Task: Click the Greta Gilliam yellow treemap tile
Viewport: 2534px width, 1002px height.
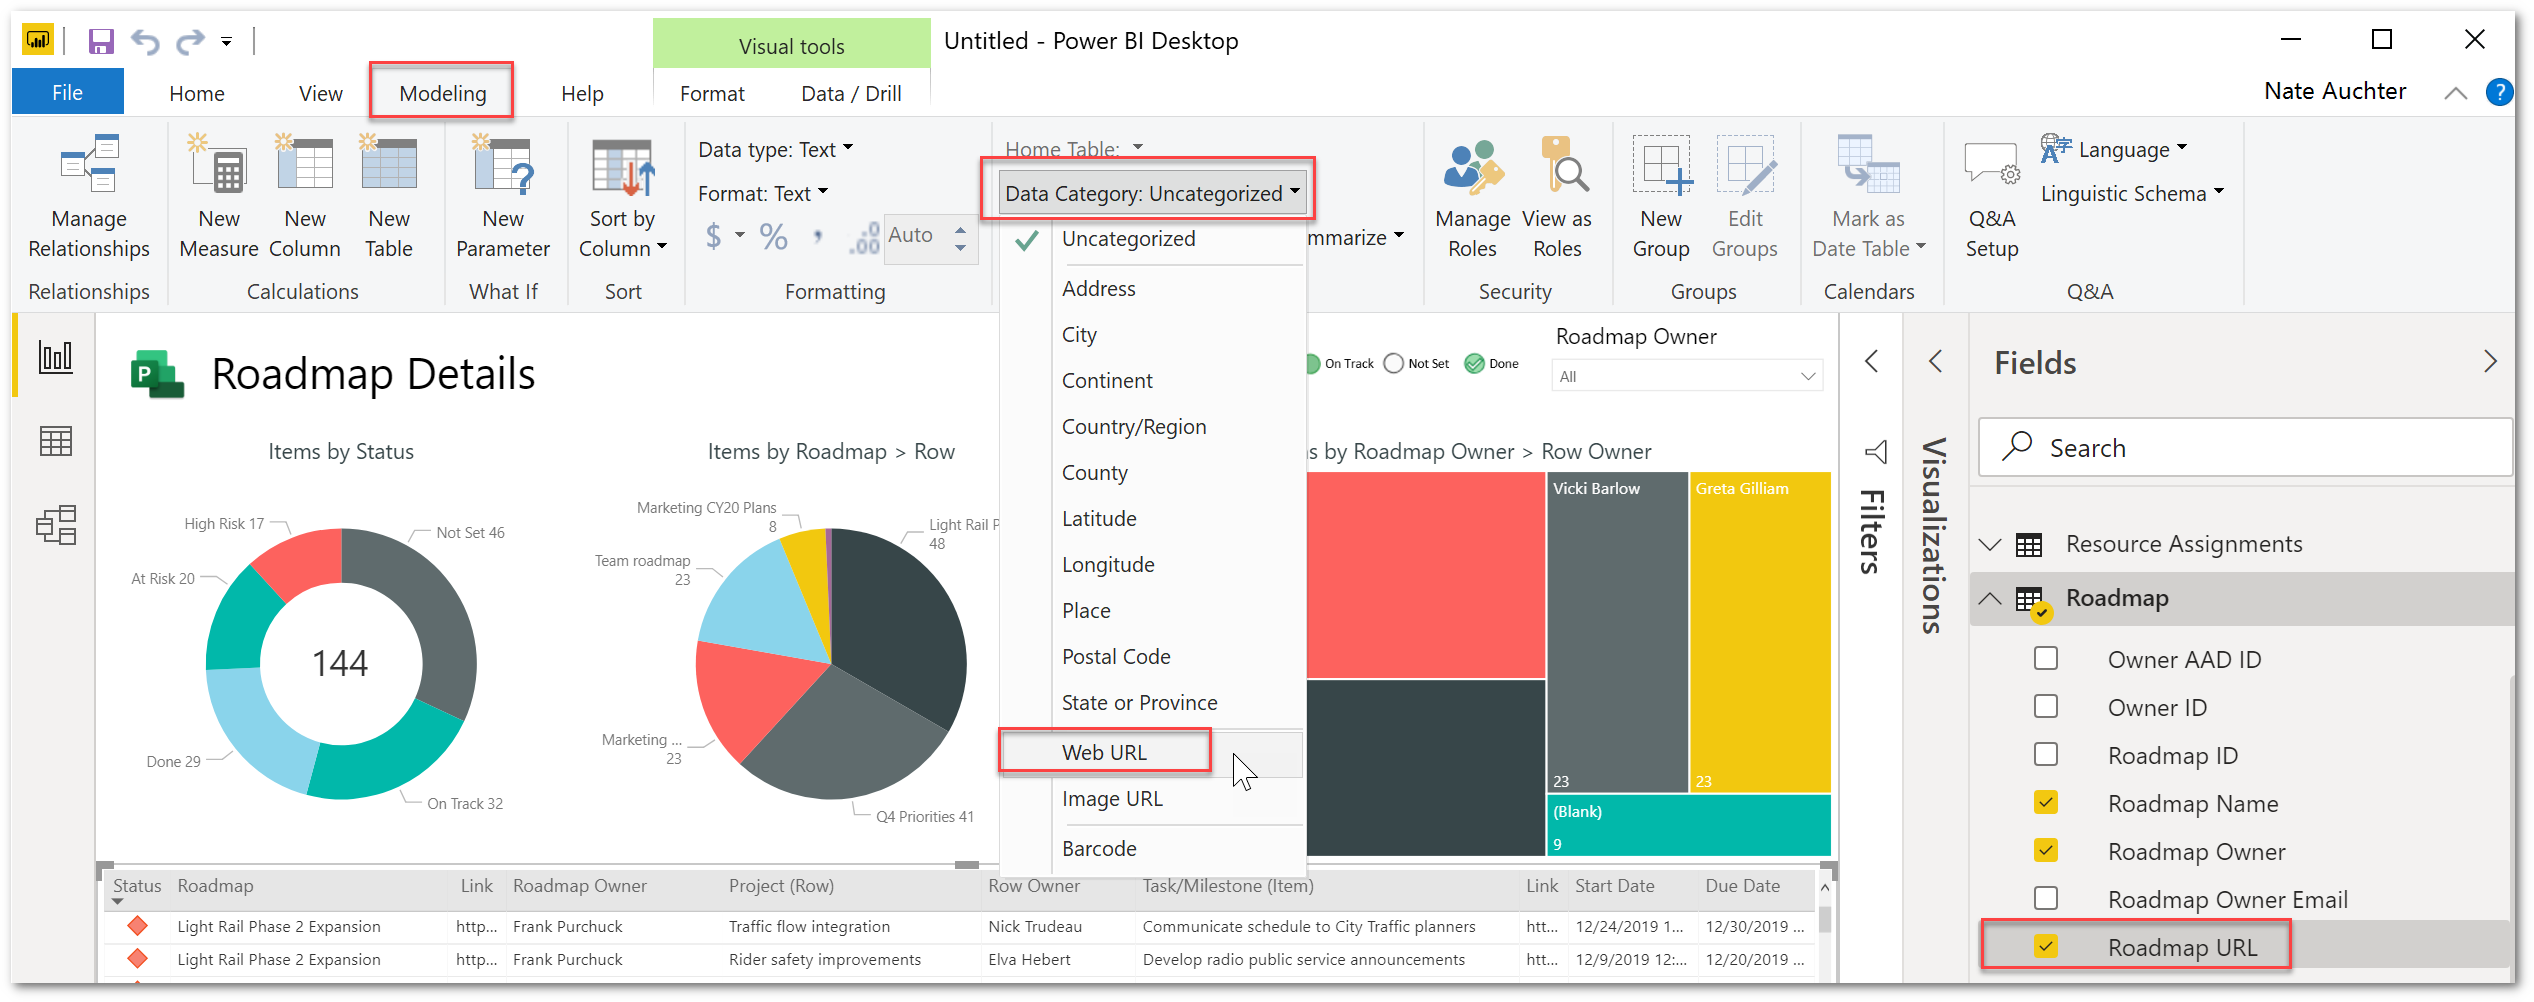Action: 1759,632
